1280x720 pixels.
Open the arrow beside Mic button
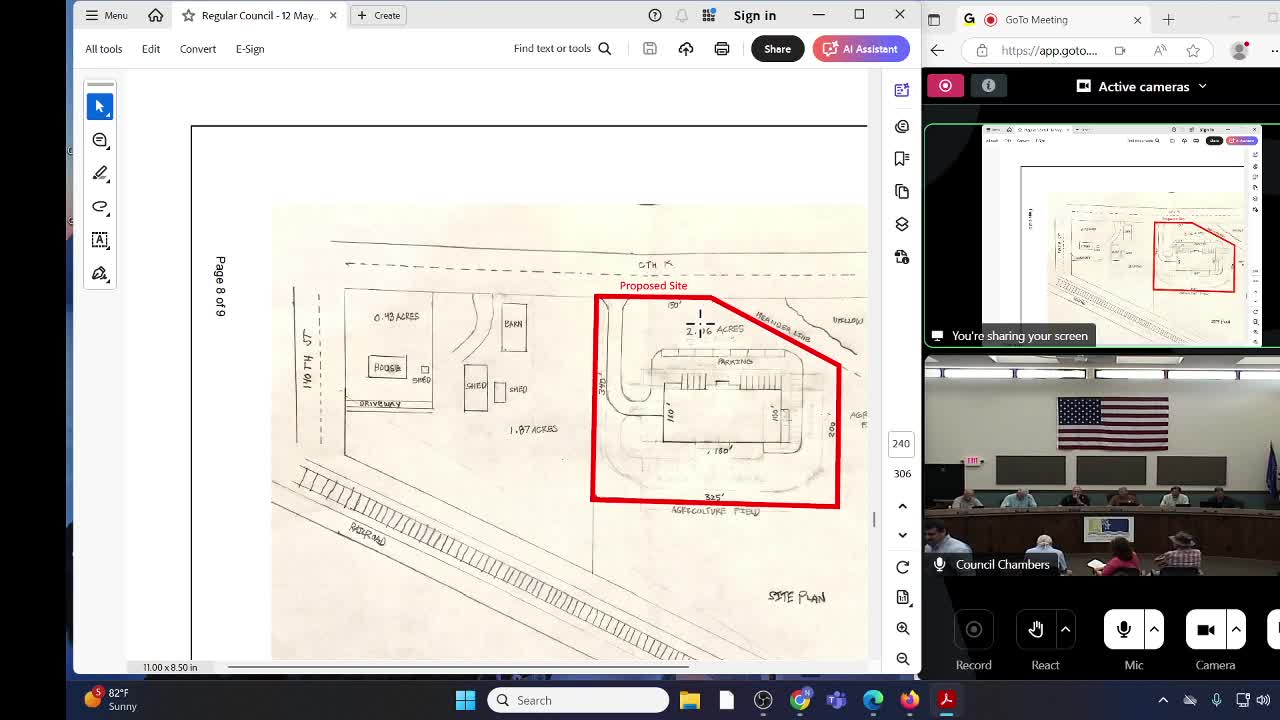point(1154,629)
